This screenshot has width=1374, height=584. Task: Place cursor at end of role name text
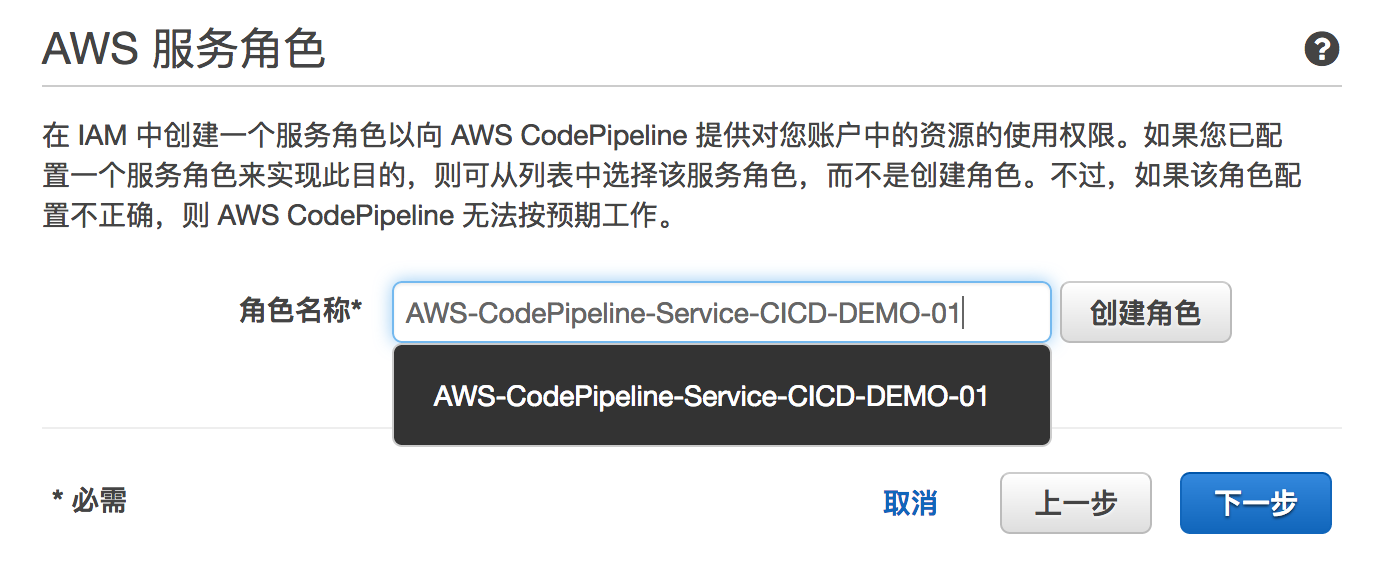960,313
